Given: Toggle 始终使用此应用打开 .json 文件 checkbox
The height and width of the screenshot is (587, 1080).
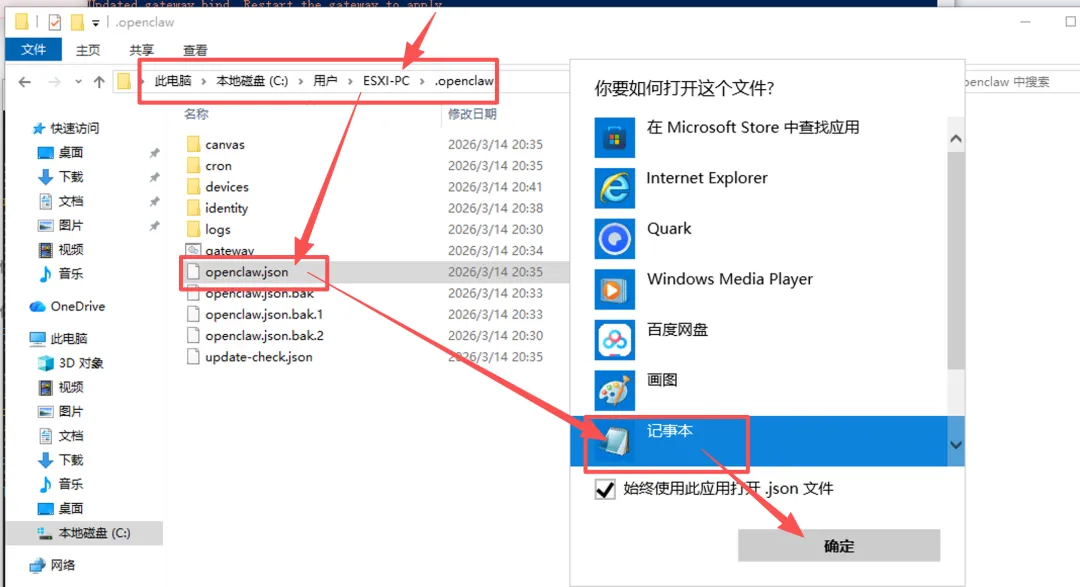Looking at the screenshot, I should [605, 489].
